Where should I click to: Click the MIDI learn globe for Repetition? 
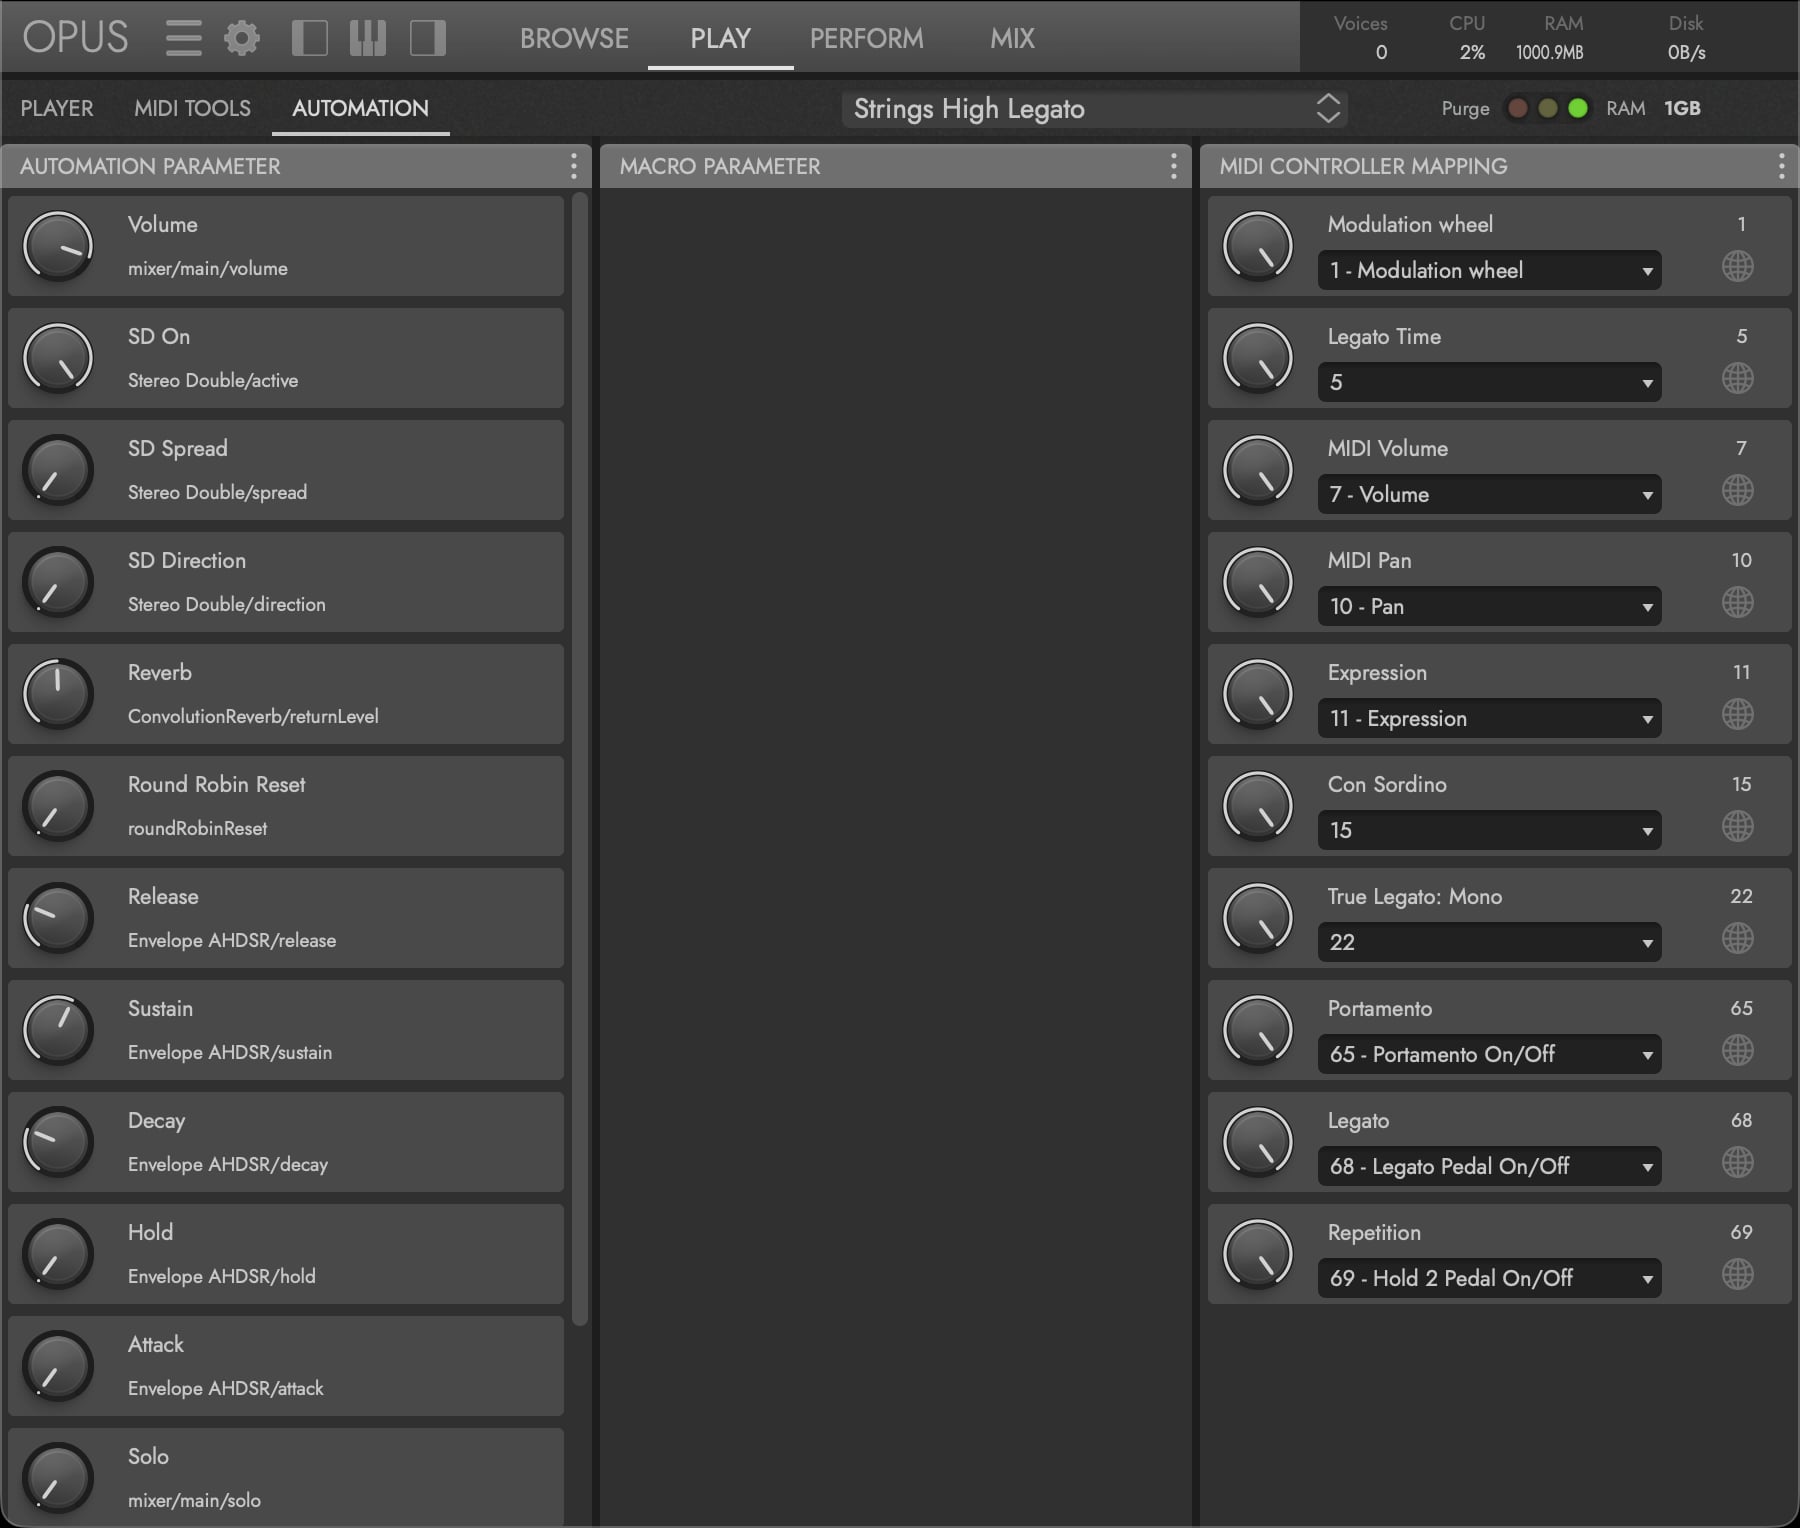pyautogui.click(x=1738, y=1274)
